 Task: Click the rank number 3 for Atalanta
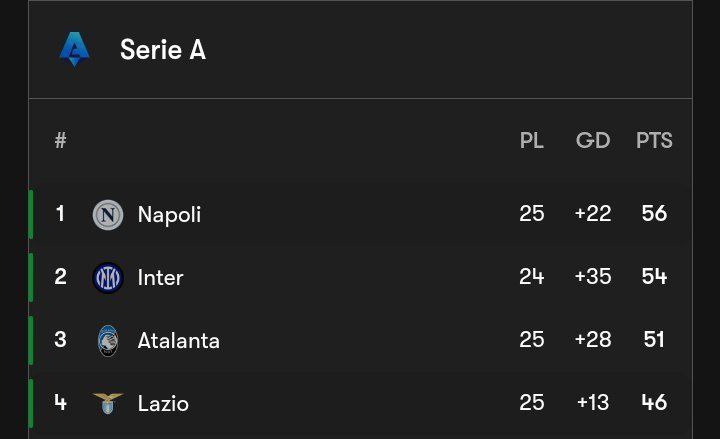[60, 340]
